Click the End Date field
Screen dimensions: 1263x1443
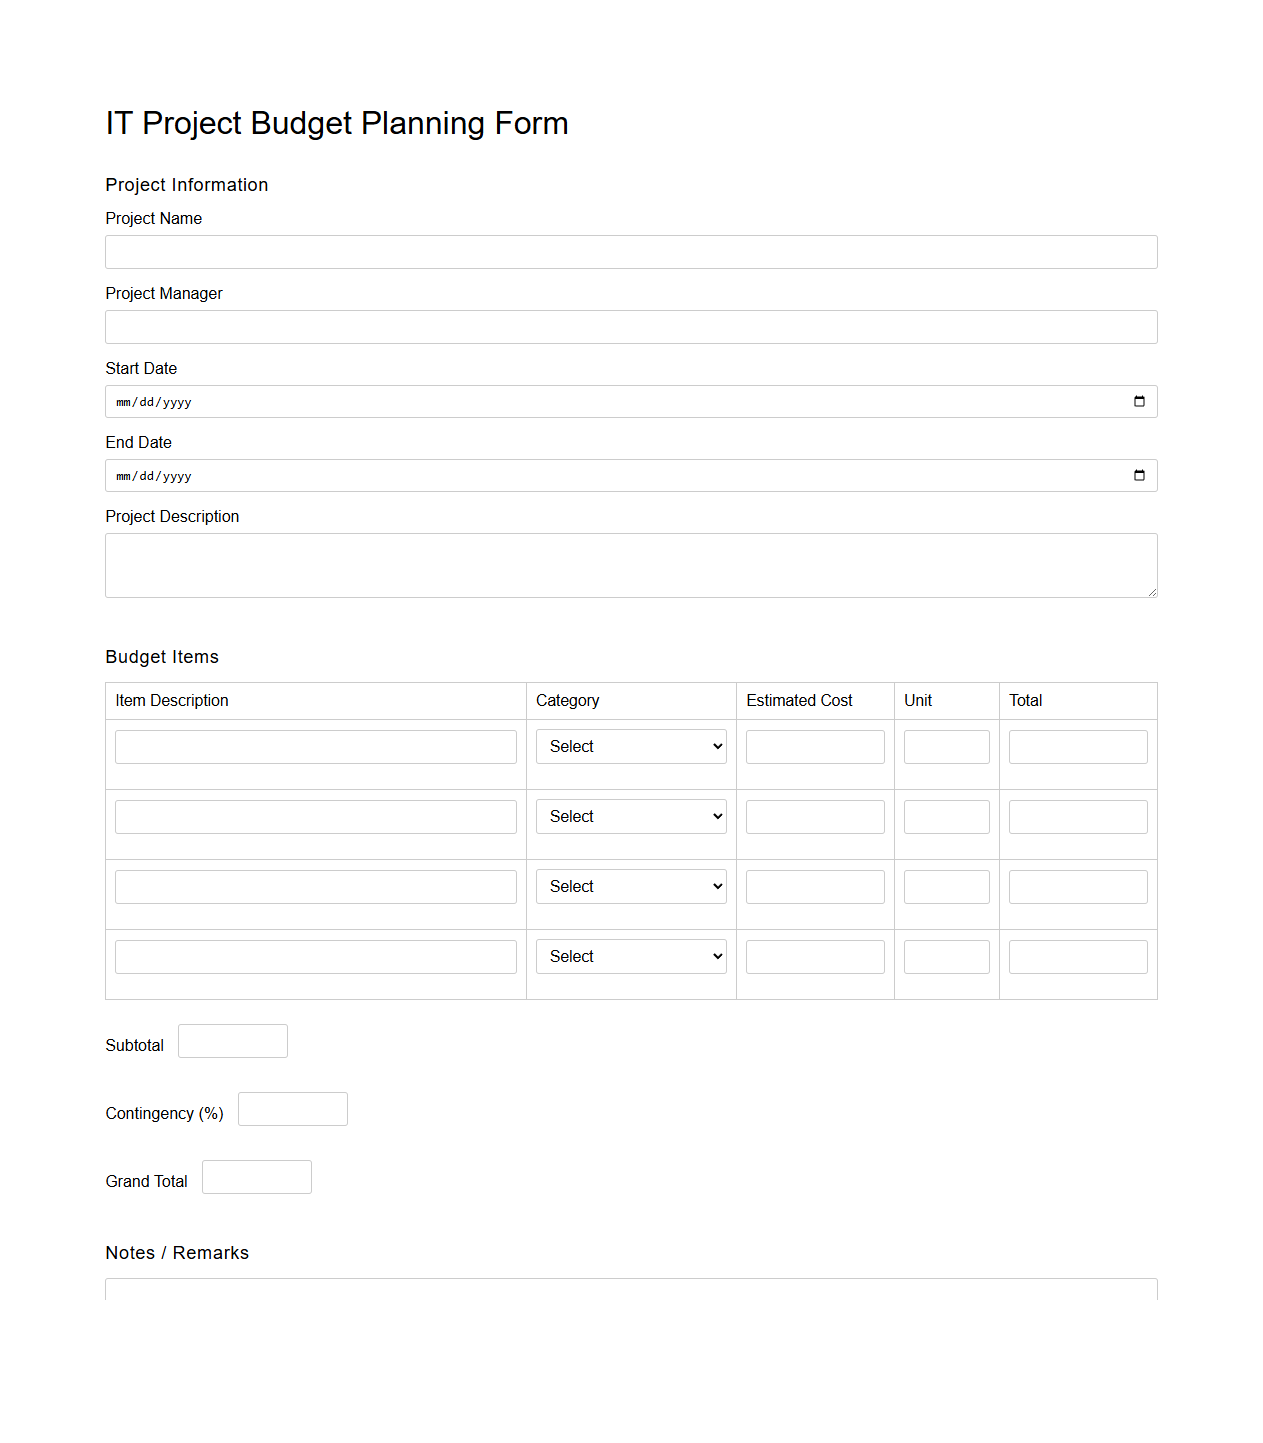[600, 475]
